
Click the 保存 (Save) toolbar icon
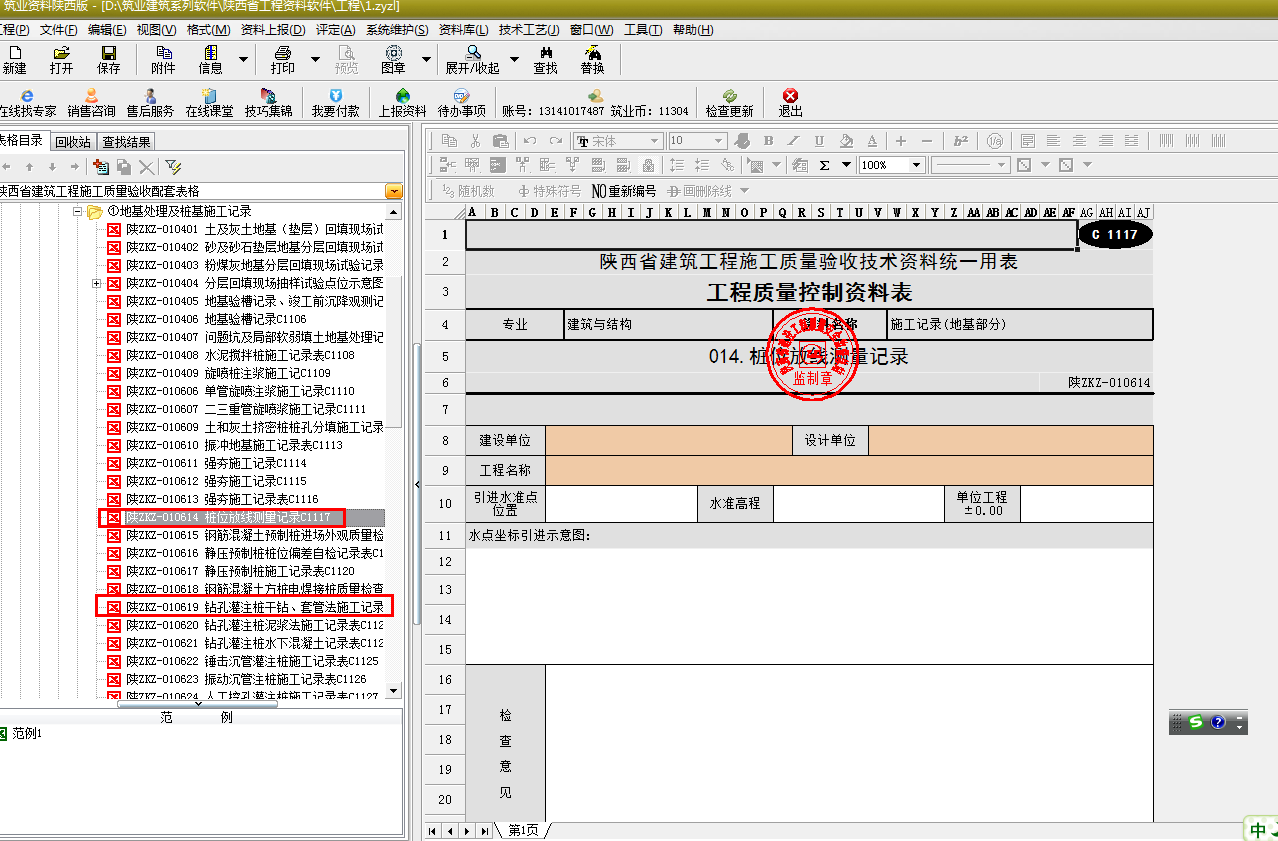point(108,59)
